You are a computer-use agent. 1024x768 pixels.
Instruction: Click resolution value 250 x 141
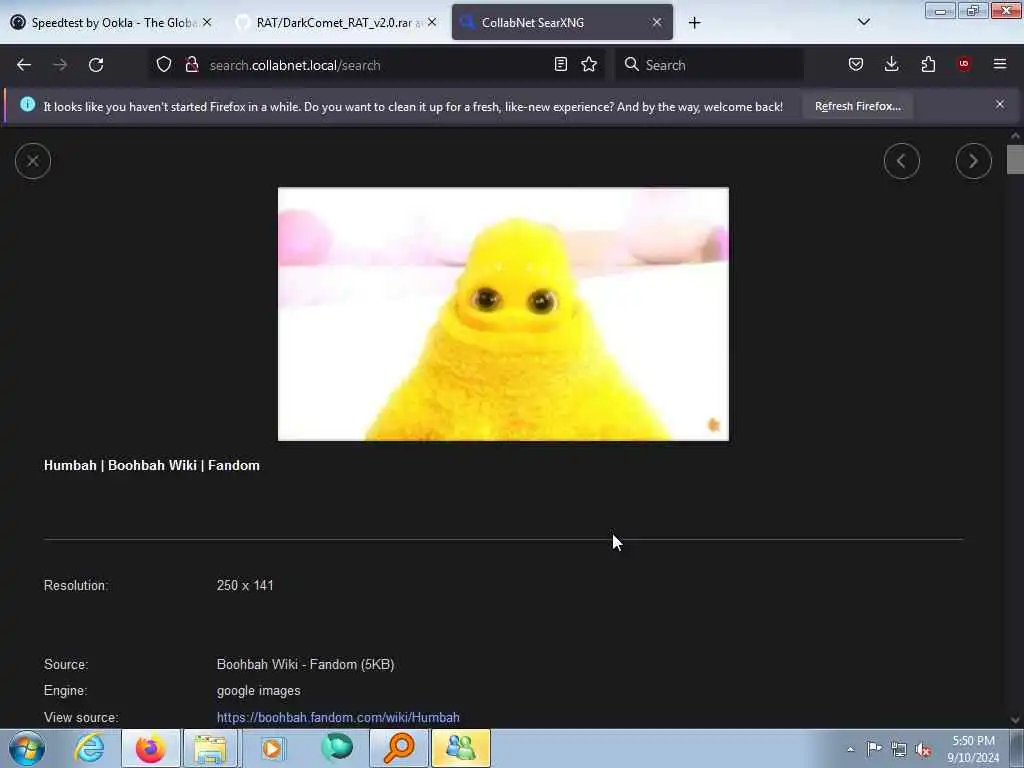(x=245, y=585)
